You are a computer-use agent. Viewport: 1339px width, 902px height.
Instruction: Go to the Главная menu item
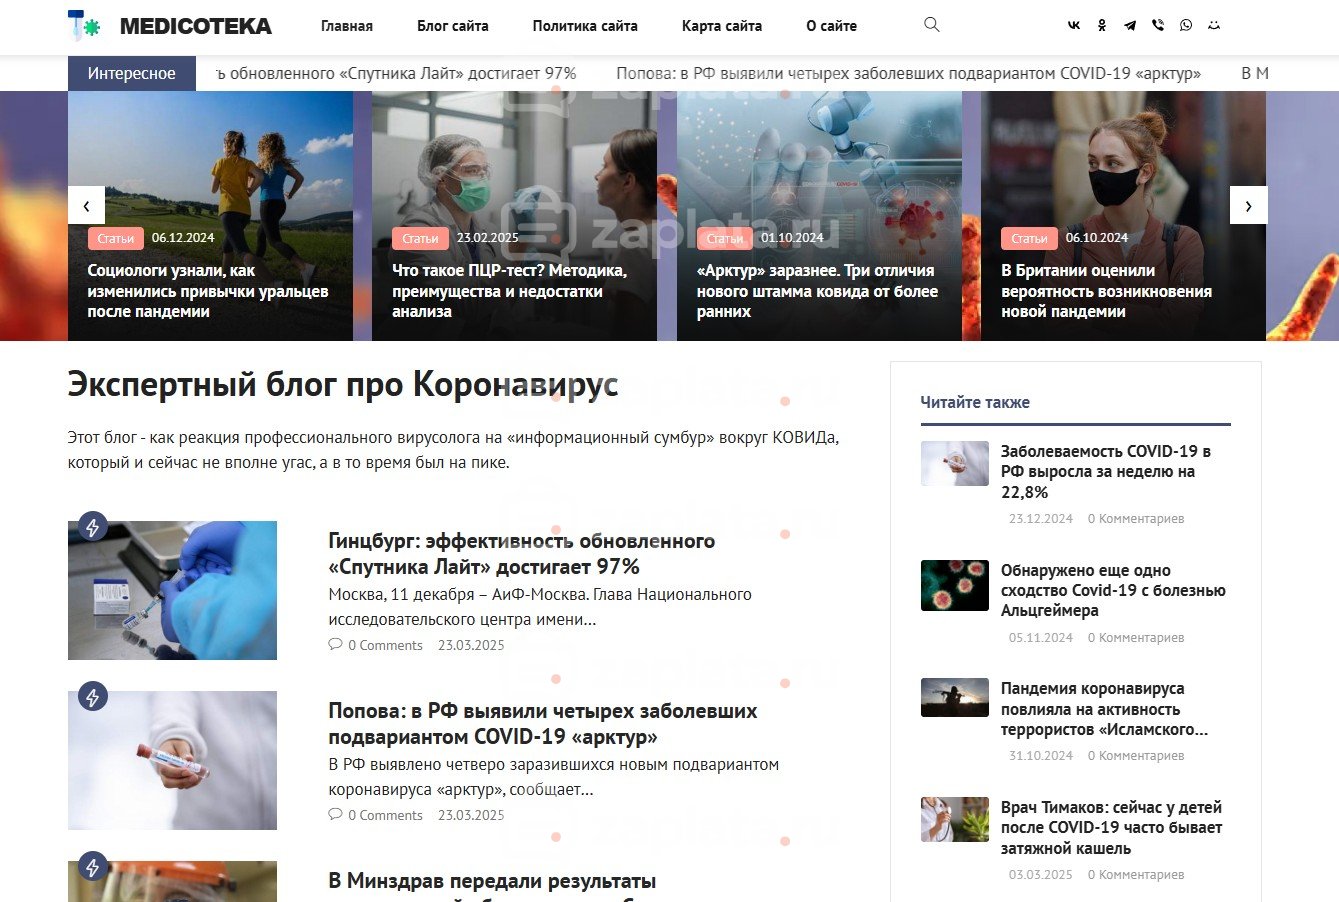click(x=347, y=26)
